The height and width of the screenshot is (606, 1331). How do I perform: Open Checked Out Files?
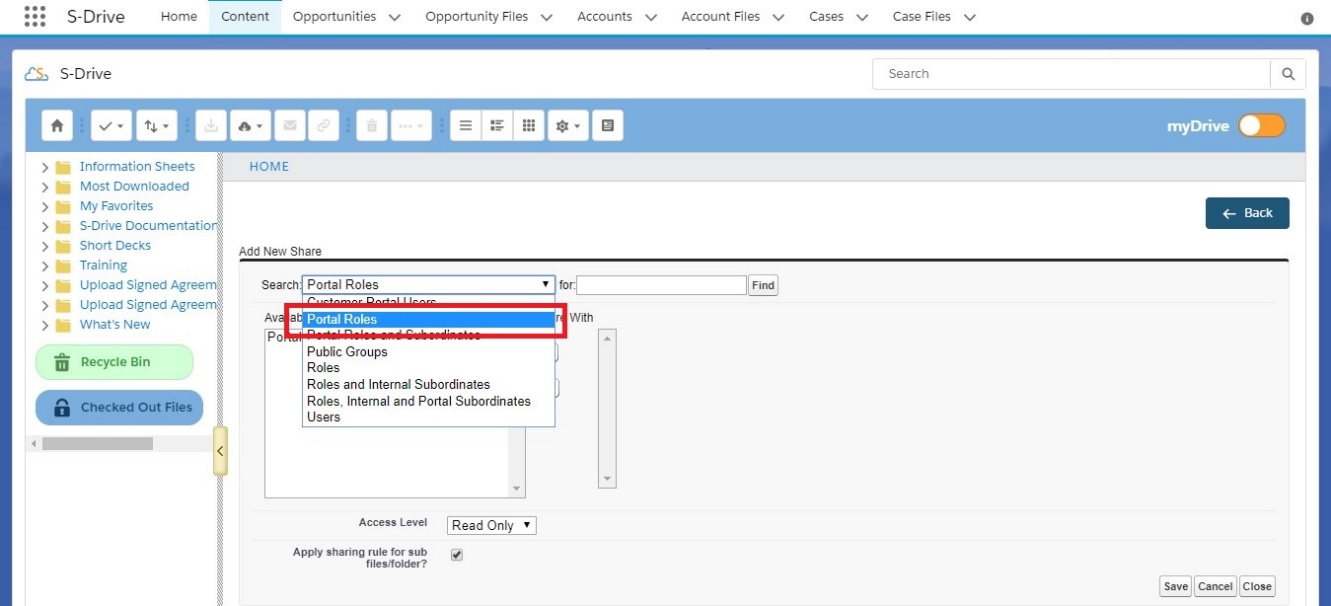(119, 407)
